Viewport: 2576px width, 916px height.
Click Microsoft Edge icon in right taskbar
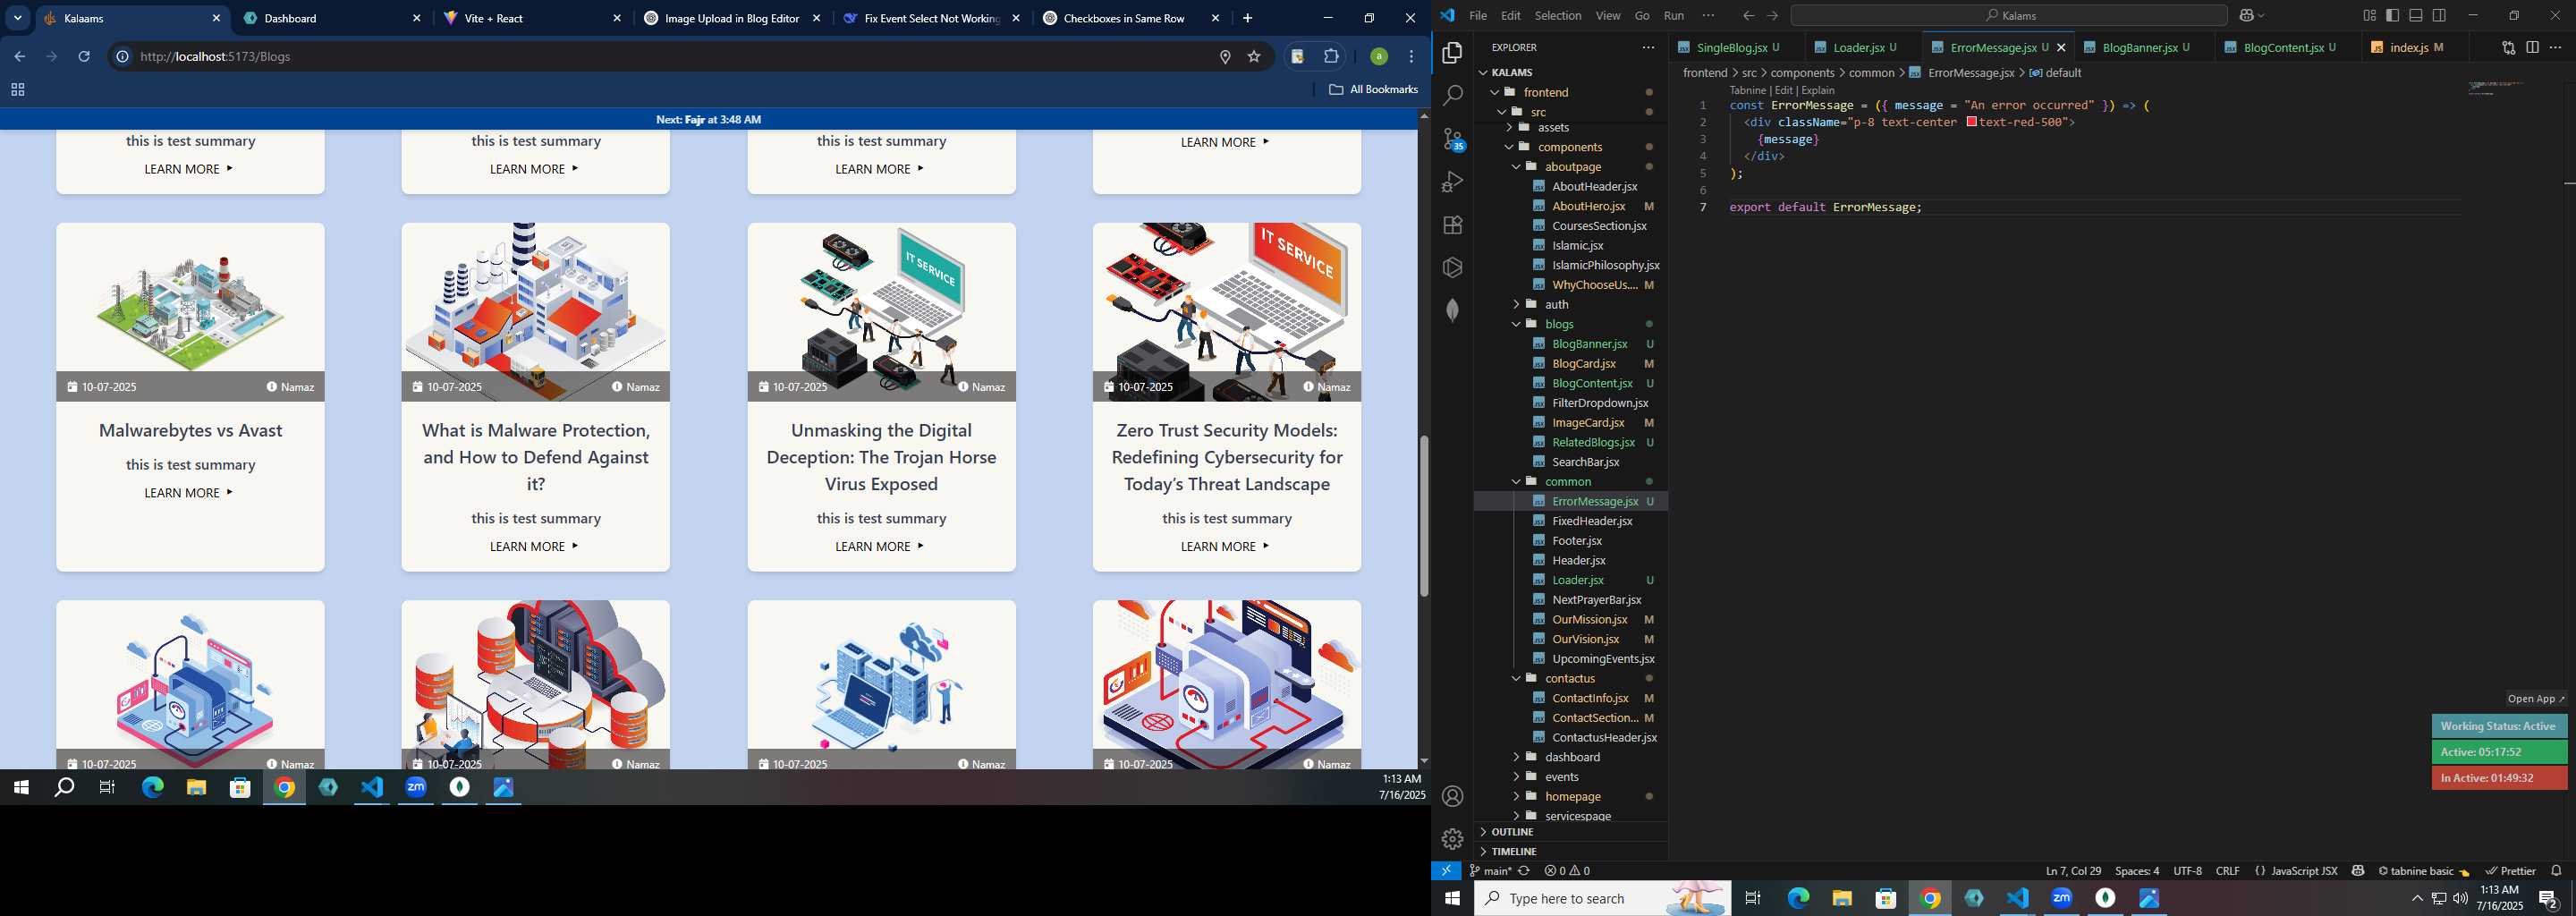point(1798,898)
